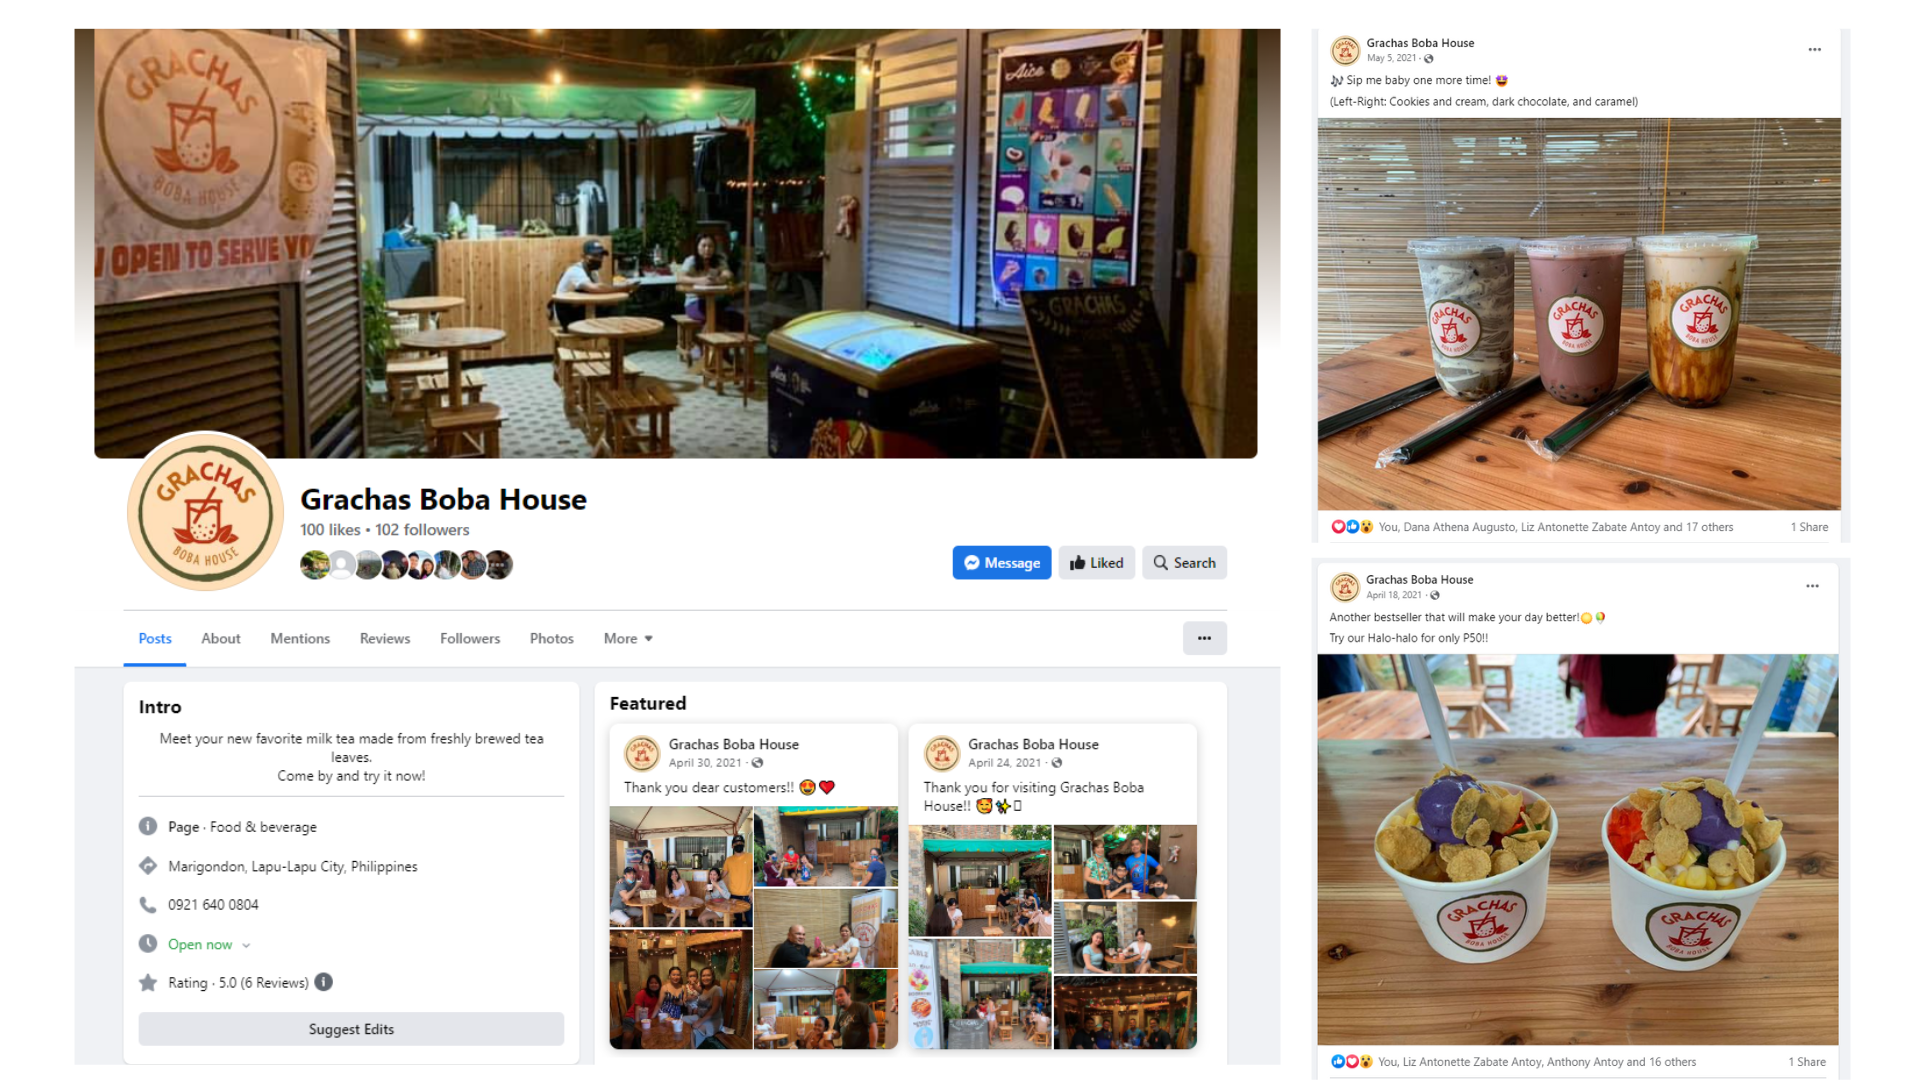Click the Search button

tap(1184, 563)
